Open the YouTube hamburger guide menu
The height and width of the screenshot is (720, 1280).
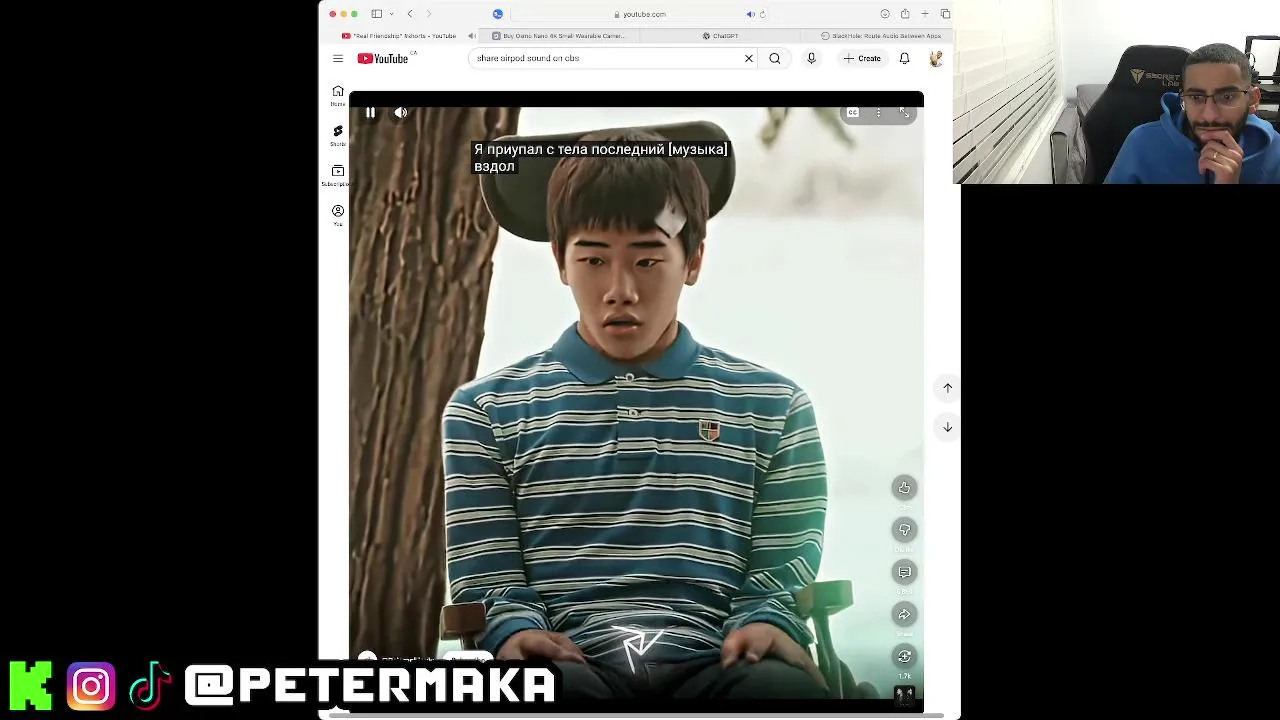tap(338, 59)
